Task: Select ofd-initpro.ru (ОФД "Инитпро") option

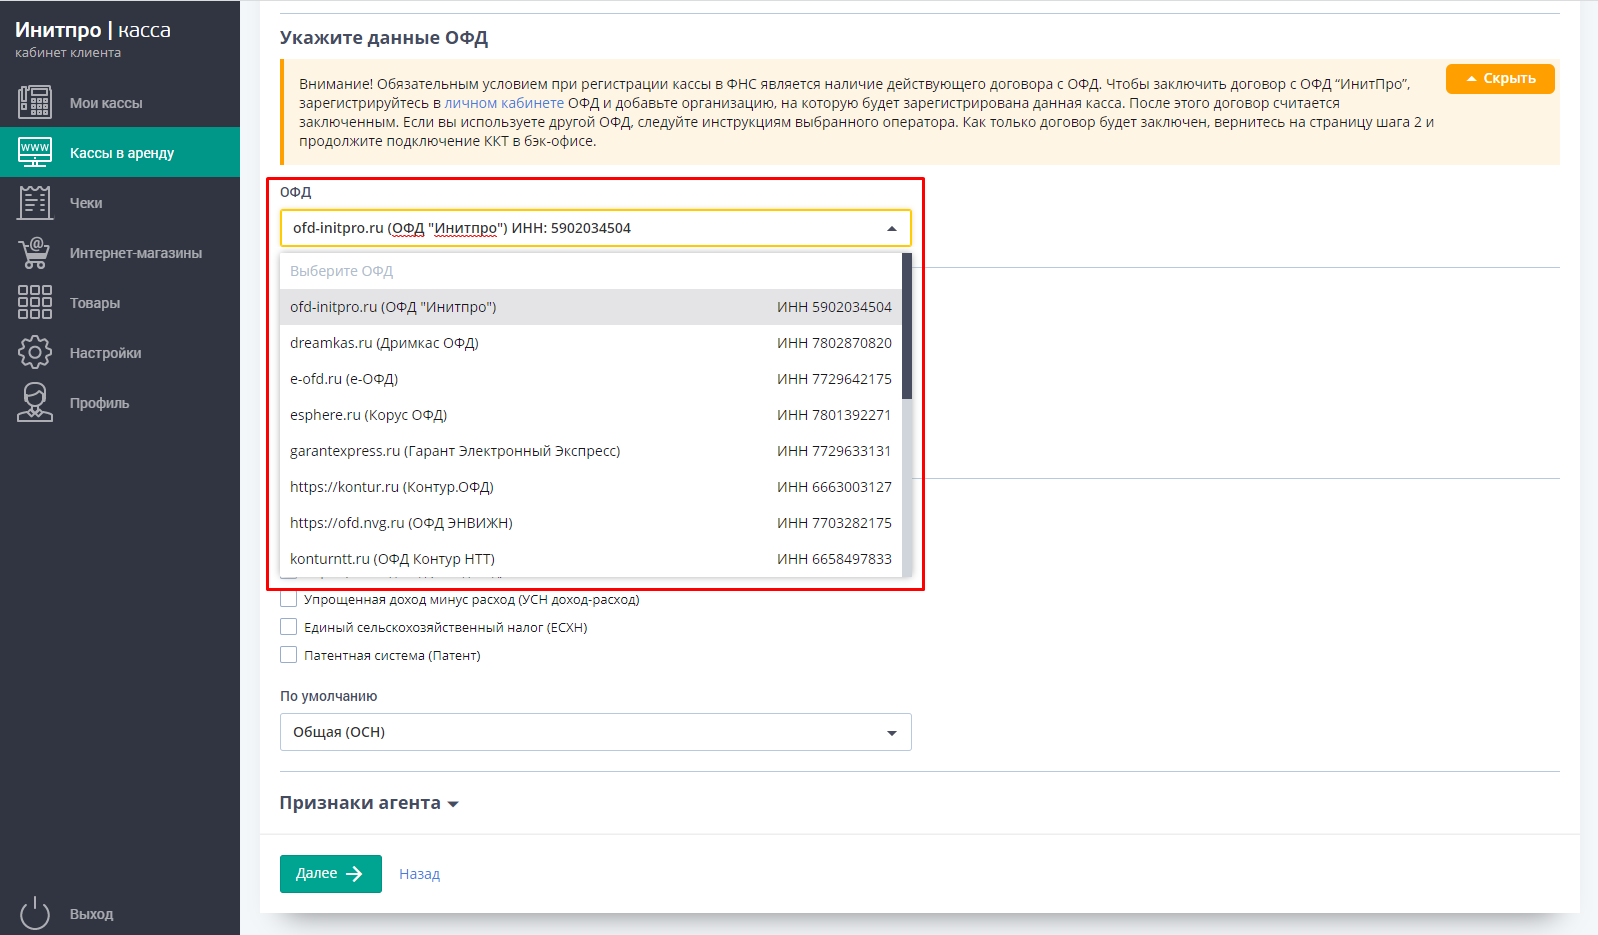Action: (591, 307)
